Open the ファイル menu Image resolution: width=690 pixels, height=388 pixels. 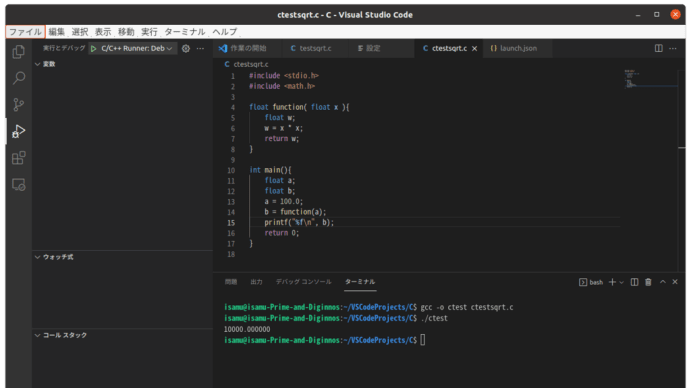pyautogui.click(x=25, y=32)
